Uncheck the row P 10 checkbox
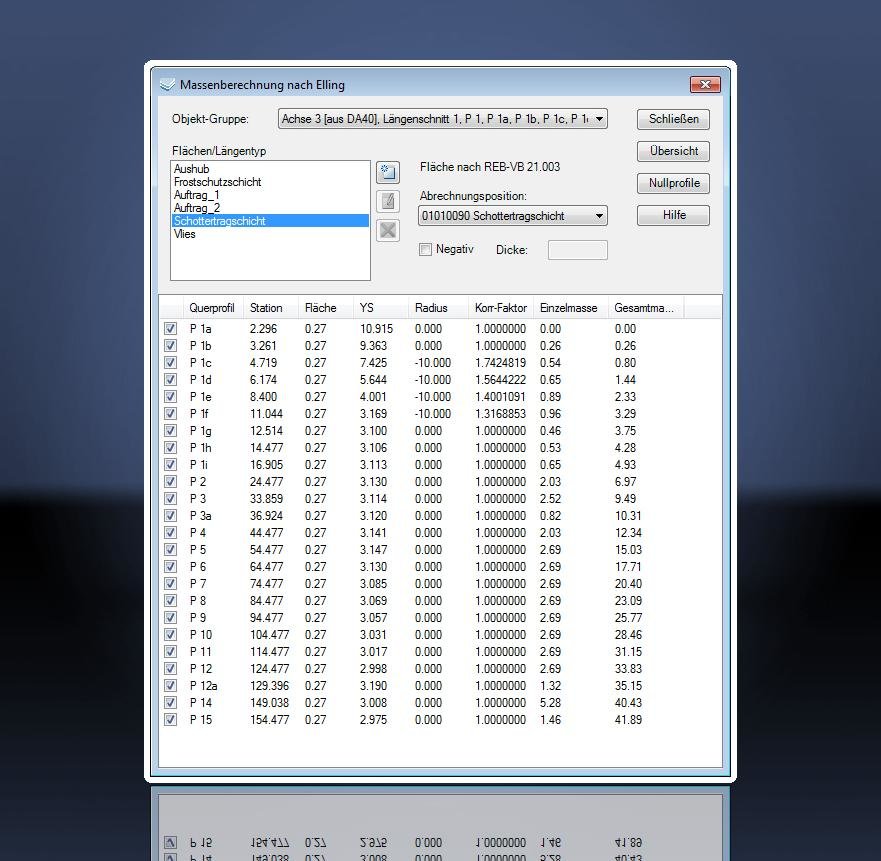 170,635
